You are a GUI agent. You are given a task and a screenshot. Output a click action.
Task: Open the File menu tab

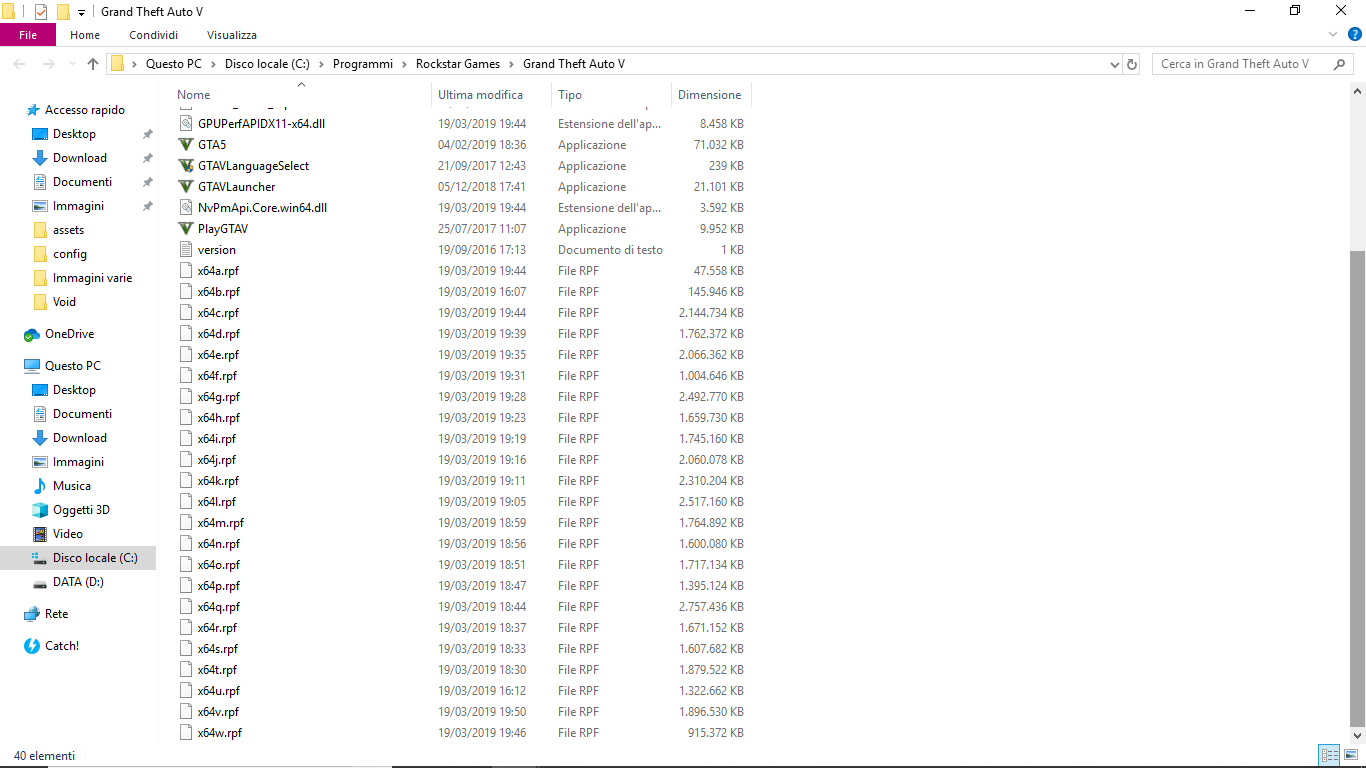(28, 35)
